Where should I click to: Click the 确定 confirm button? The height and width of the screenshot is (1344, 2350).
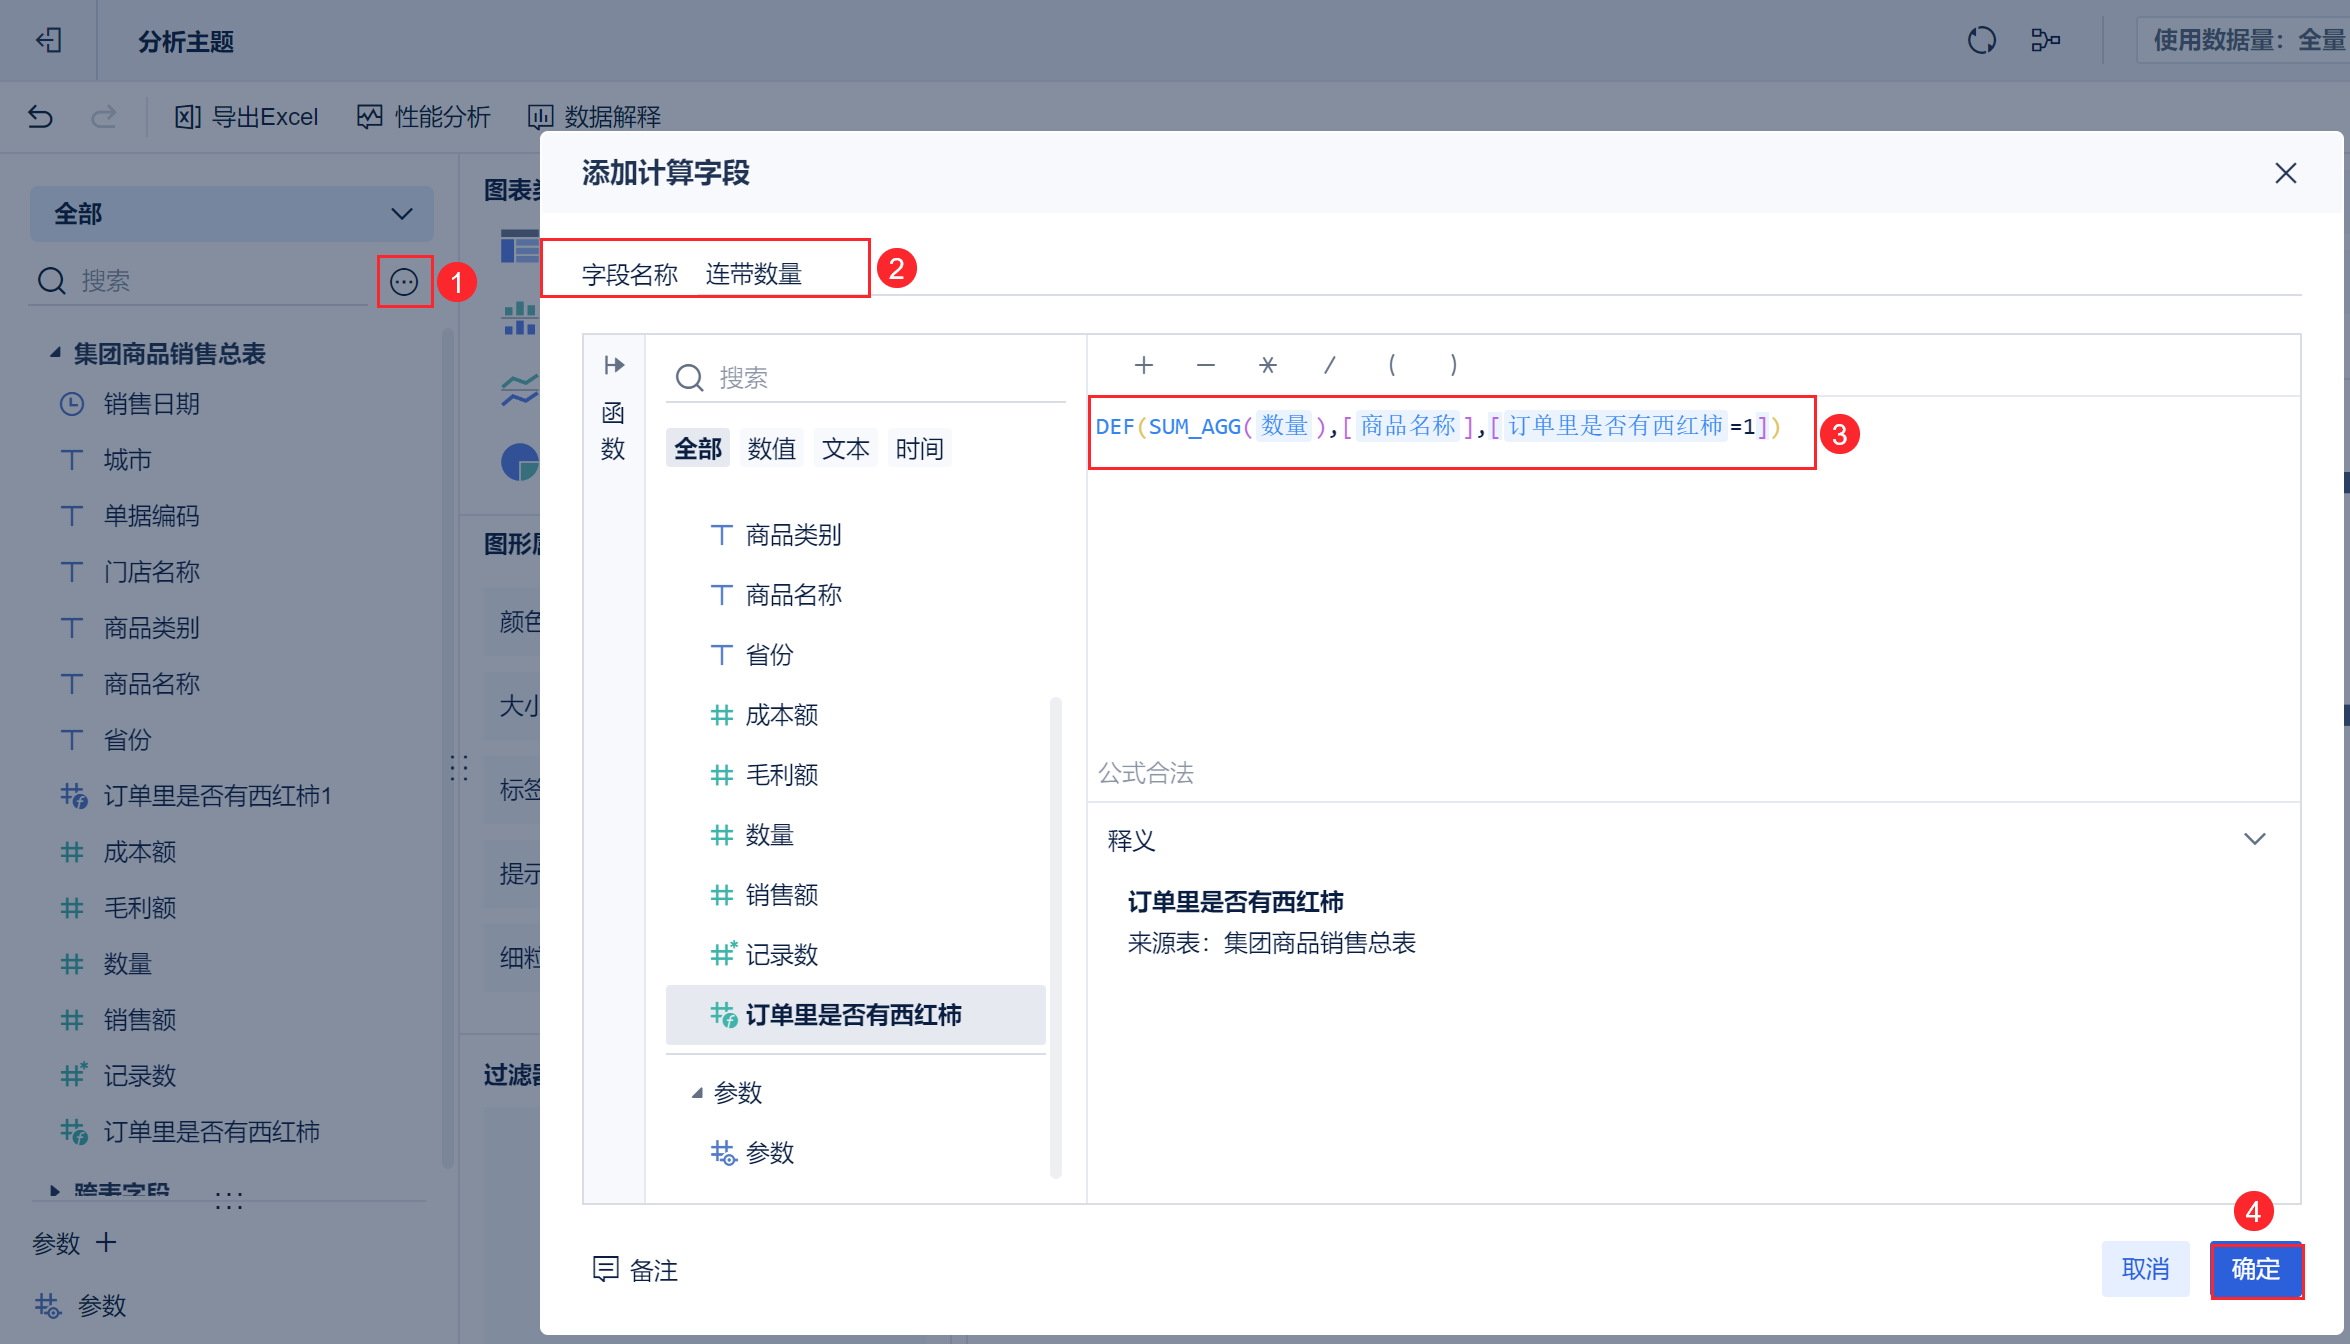(2255, 1269)
